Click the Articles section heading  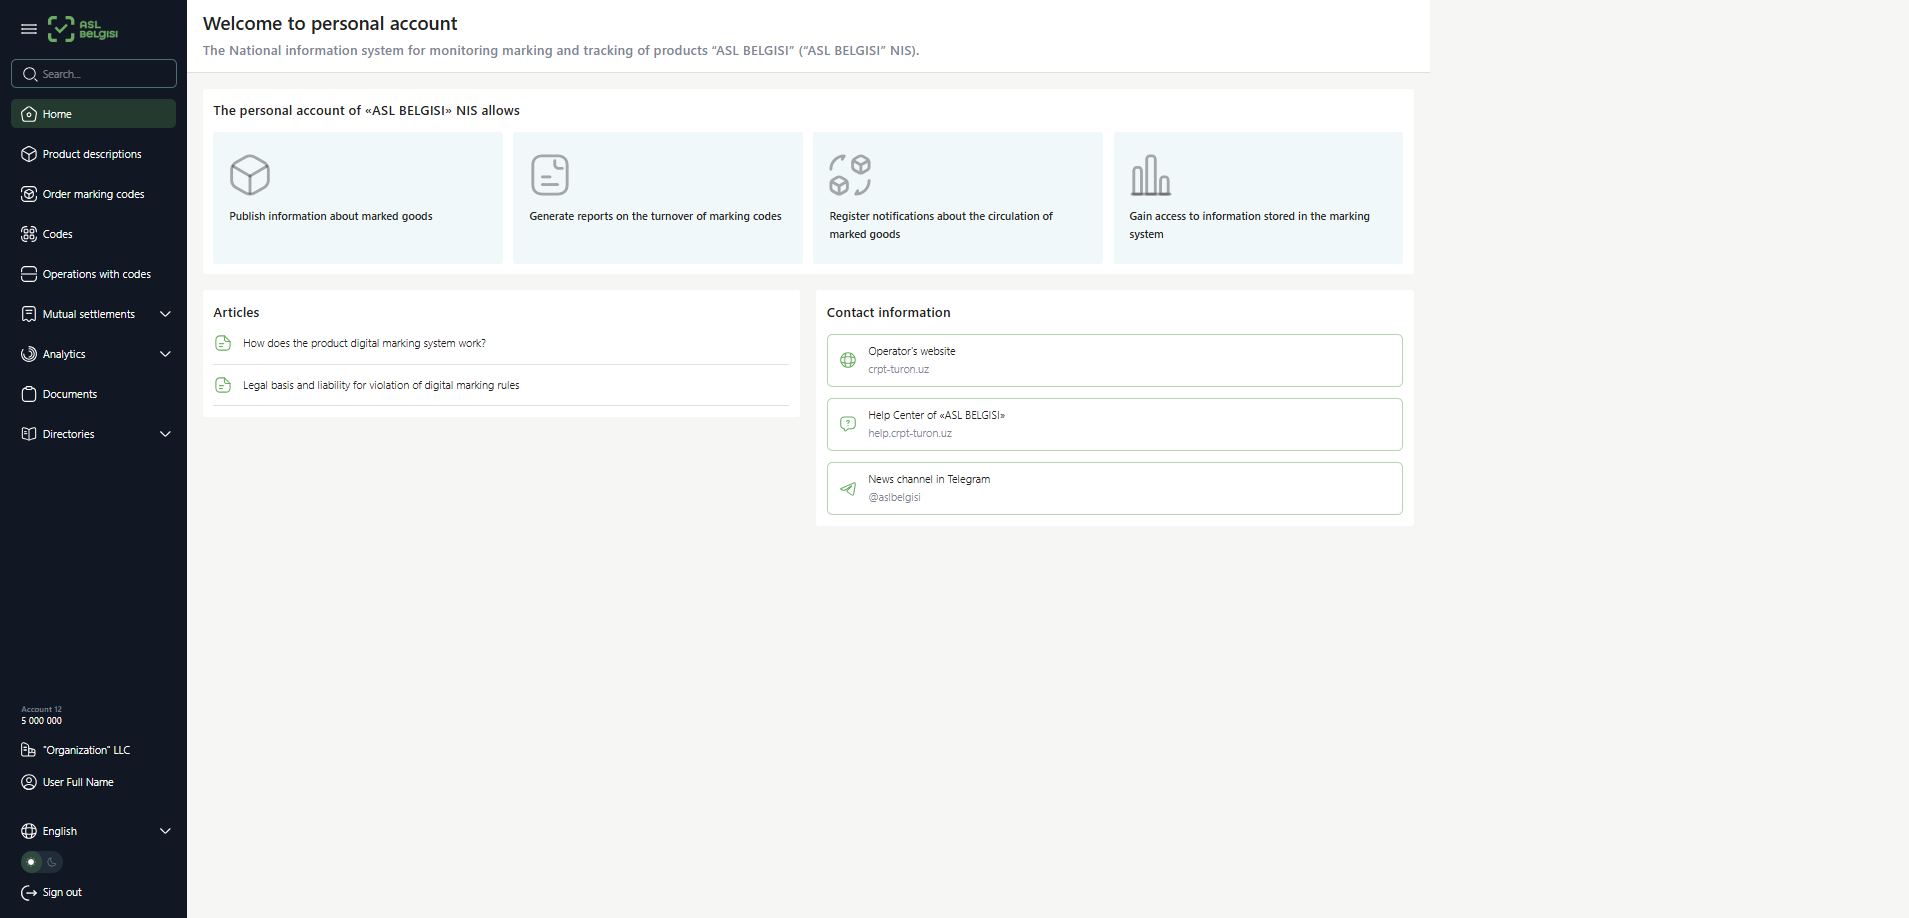pyautogui.click(x=236, y=313)
